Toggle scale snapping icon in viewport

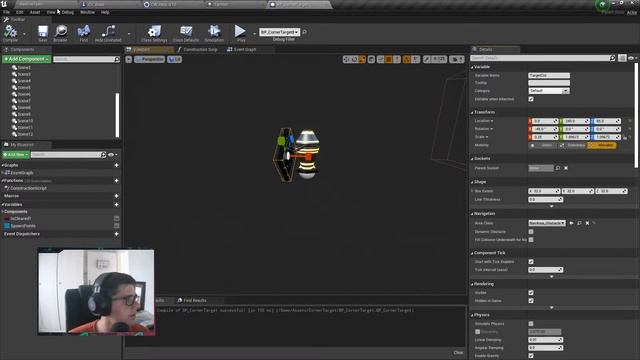tap(427, 60)
